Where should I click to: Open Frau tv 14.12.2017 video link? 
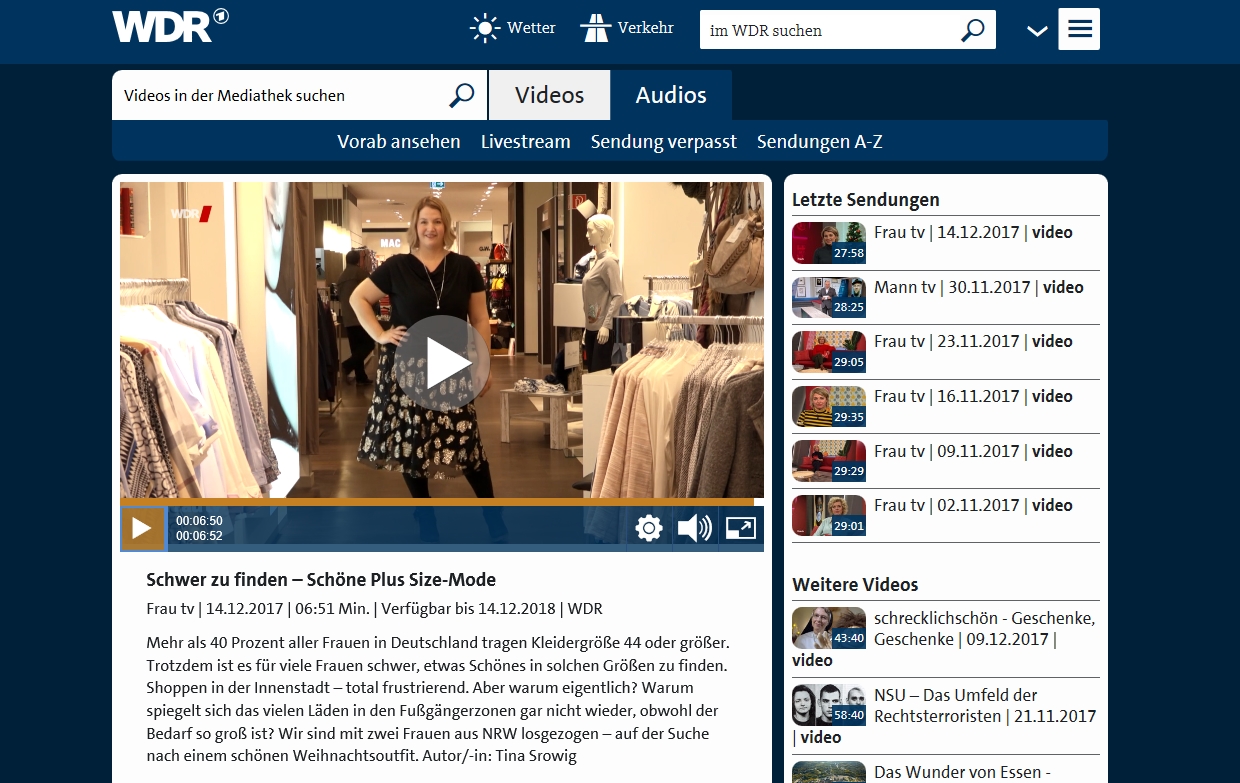[973, 232]
